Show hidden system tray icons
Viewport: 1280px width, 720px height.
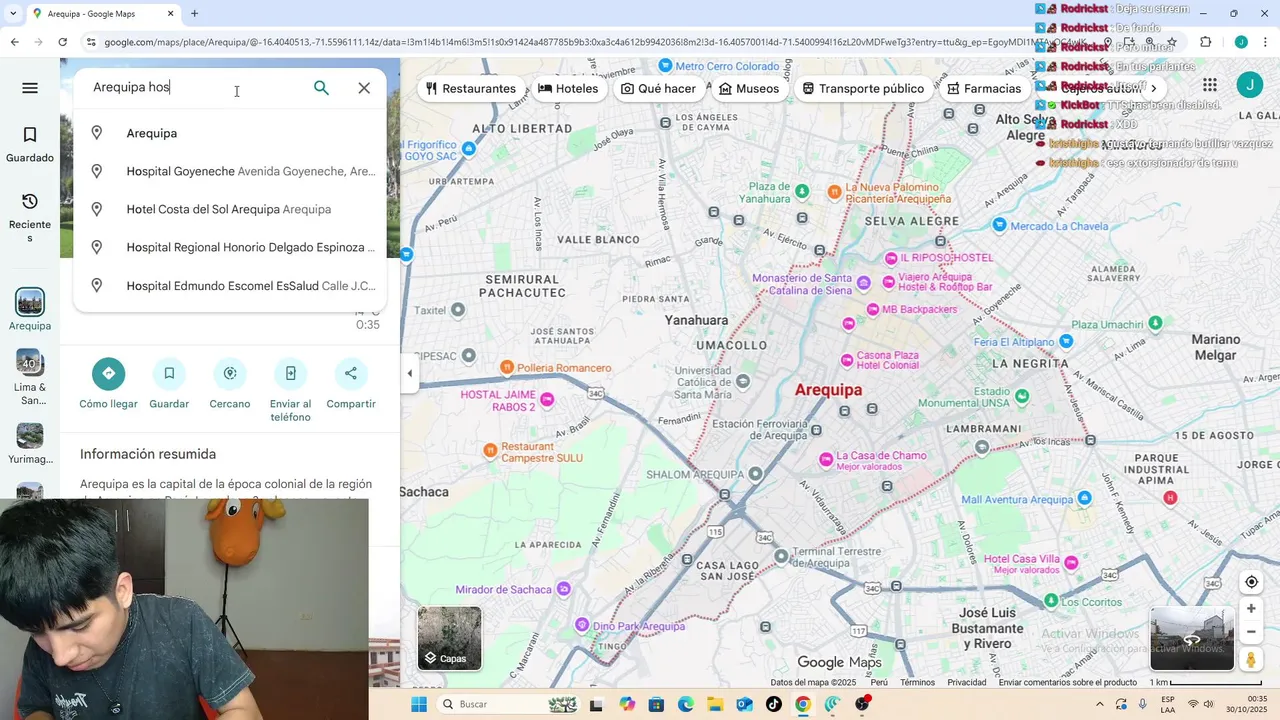coord(1100,704)
